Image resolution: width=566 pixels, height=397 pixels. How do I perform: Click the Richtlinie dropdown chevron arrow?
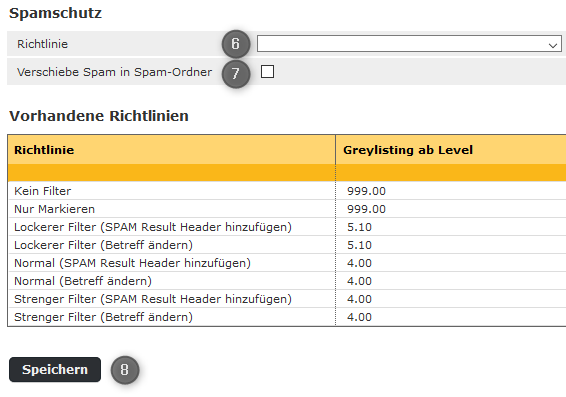552,45
